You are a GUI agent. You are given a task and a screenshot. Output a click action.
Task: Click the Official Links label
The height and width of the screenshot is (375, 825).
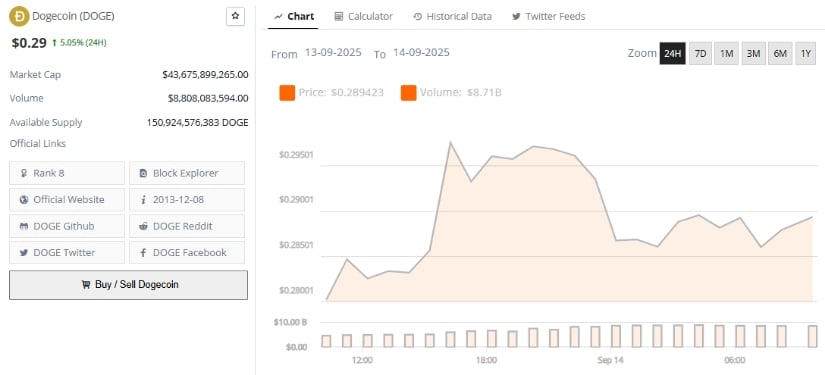[x=37, y=144]
